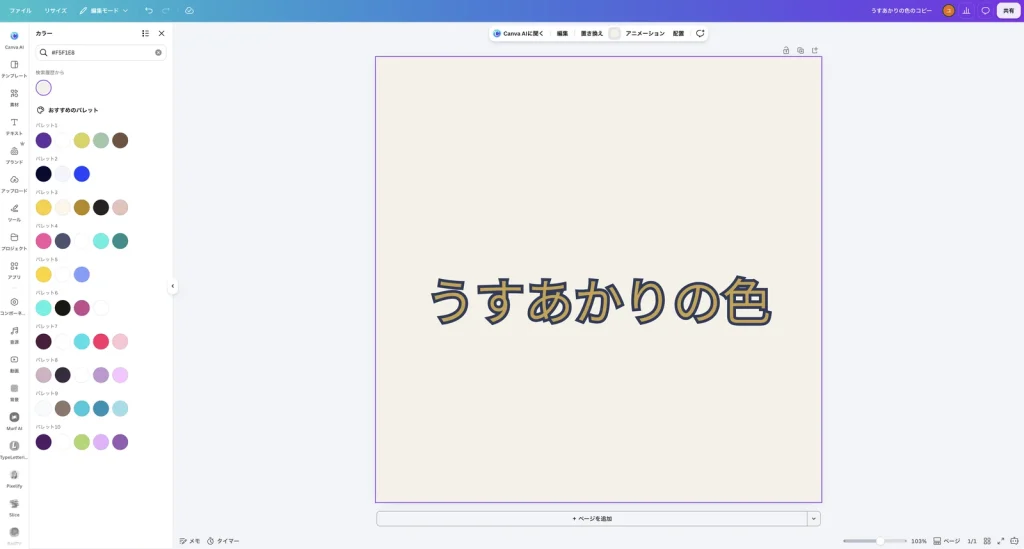Open the Canva AI sidebar icon
Viewport: 1024px width, 549px height.
(x=14, y=39)
